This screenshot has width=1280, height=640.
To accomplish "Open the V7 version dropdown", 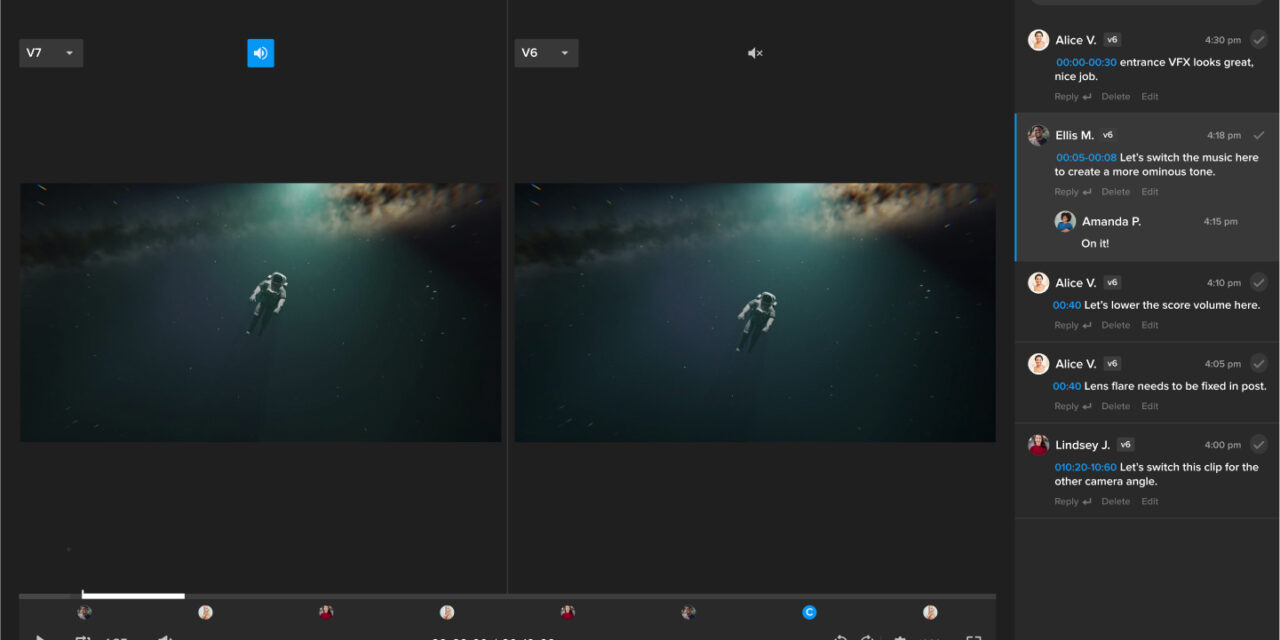I will (51, 53).
